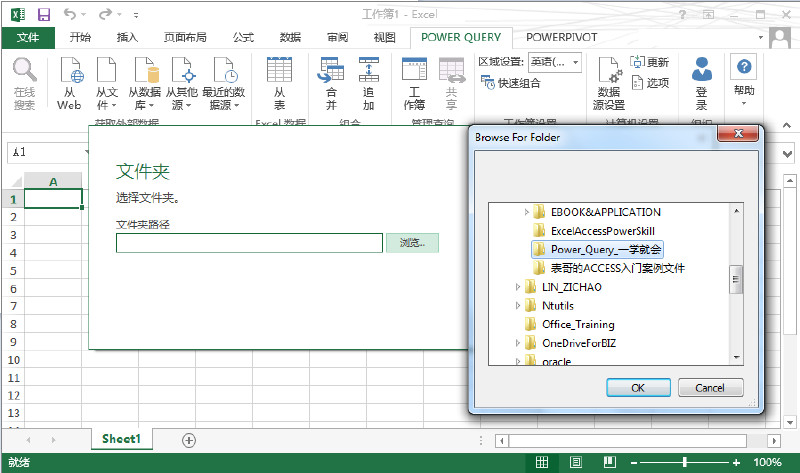
Task: Switch to Page Layout view in status bar
Action: pyautogui.click(x=576, y=462)
